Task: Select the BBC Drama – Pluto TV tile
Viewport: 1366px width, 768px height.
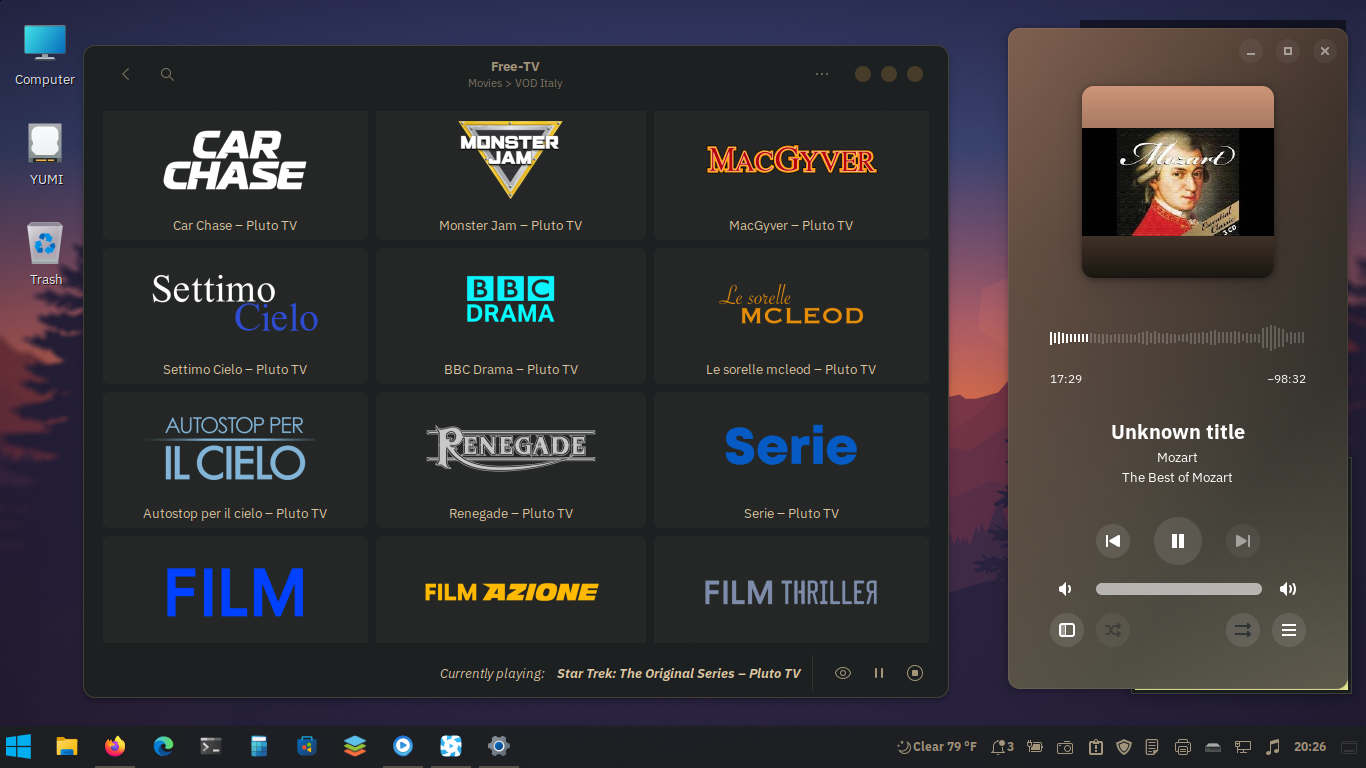Action: point(511,316)
